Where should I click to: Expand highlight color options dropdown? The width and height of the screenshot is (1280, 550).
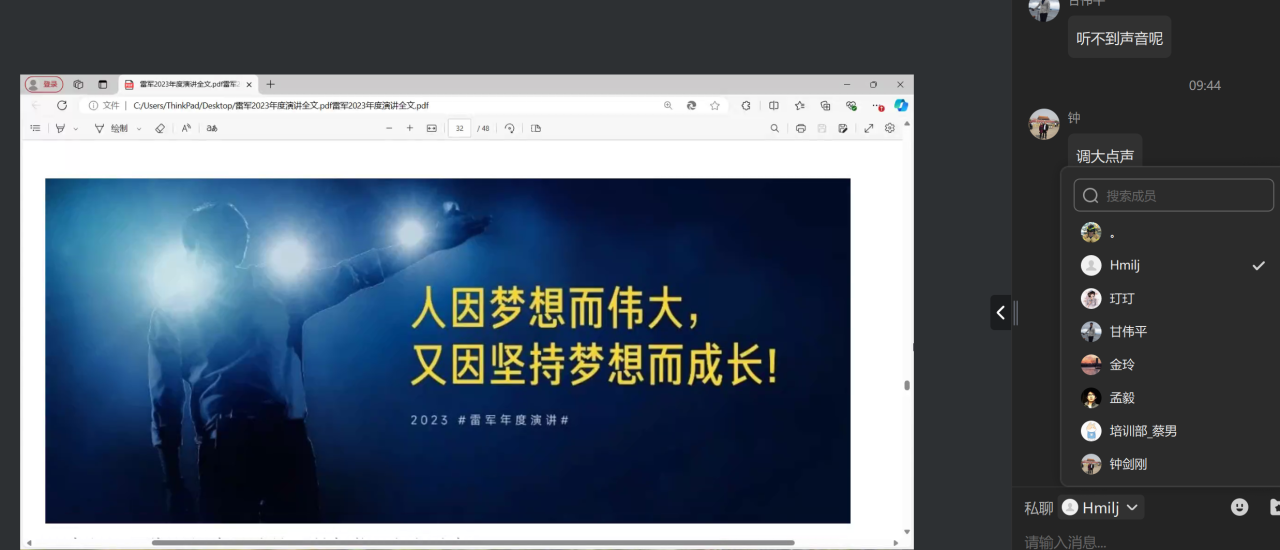click(x=76, y=129)
